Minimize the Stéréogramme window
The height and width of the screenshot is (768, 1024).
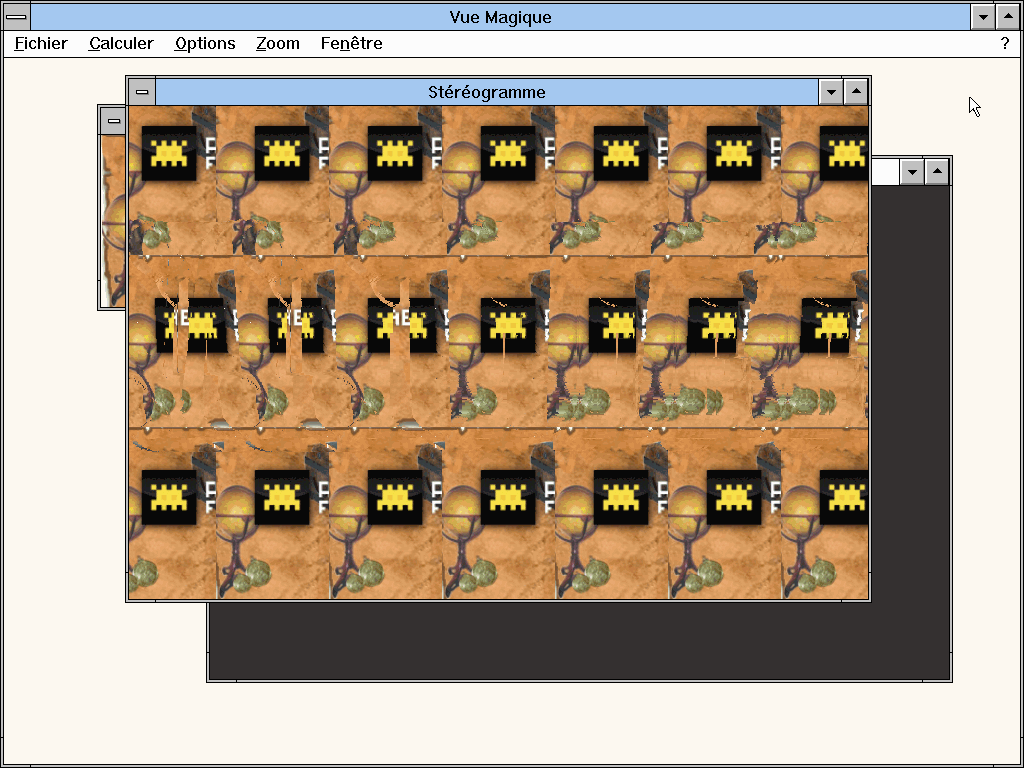[x=831, y=92]
